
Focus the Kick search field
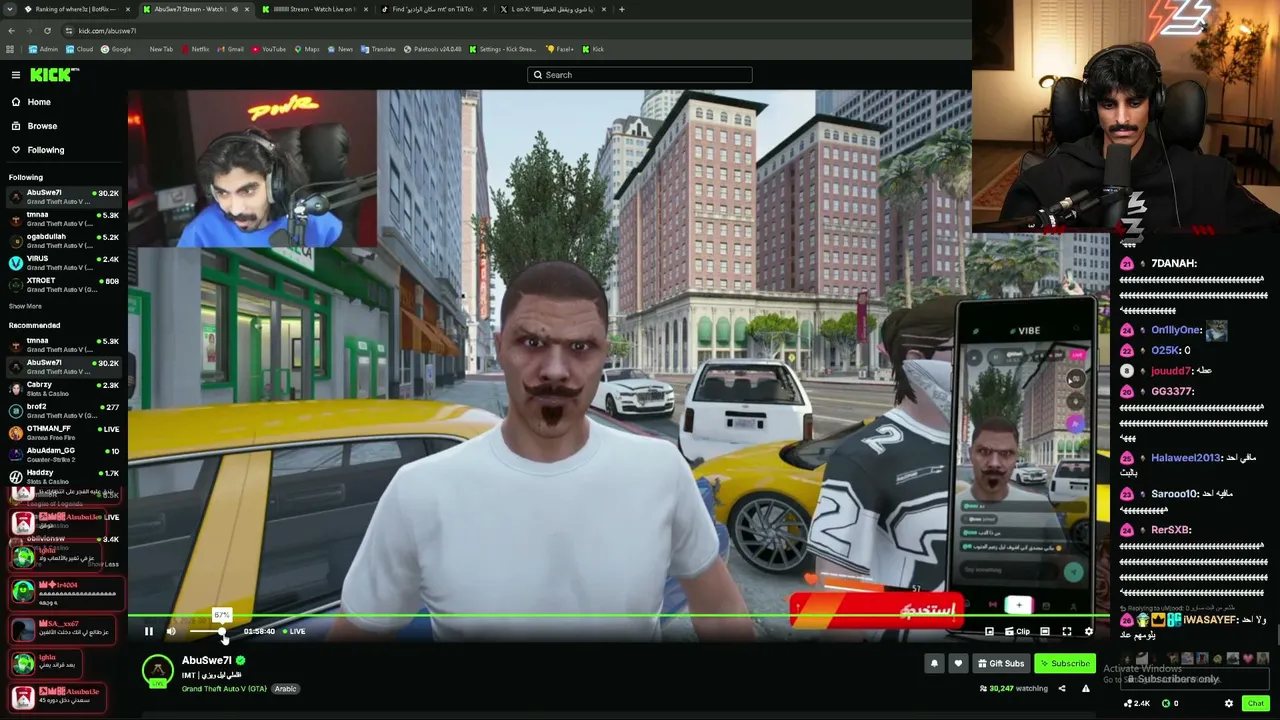(640, 75)
